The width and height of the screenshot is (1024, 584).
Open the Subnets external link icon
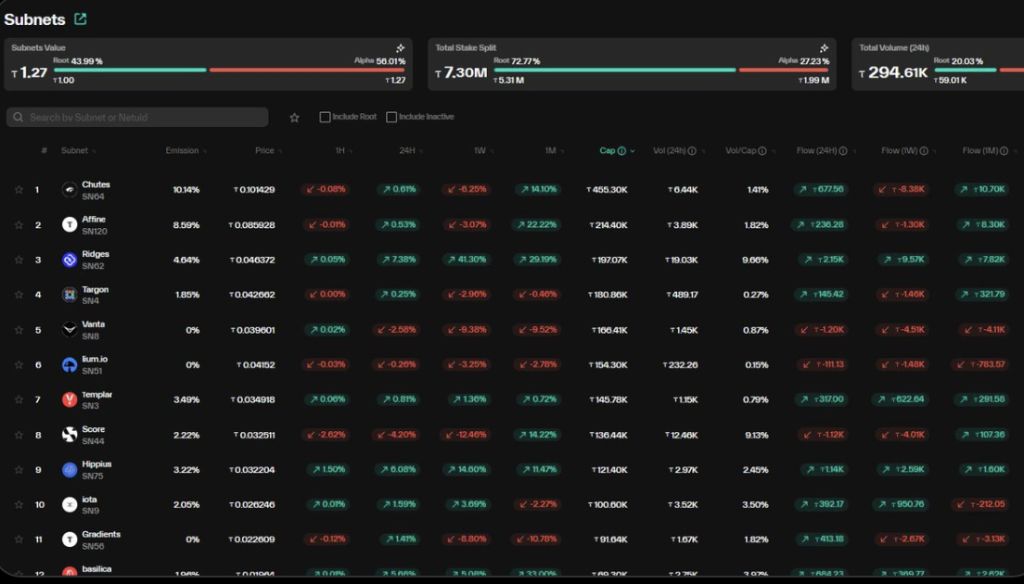[80, 19]
